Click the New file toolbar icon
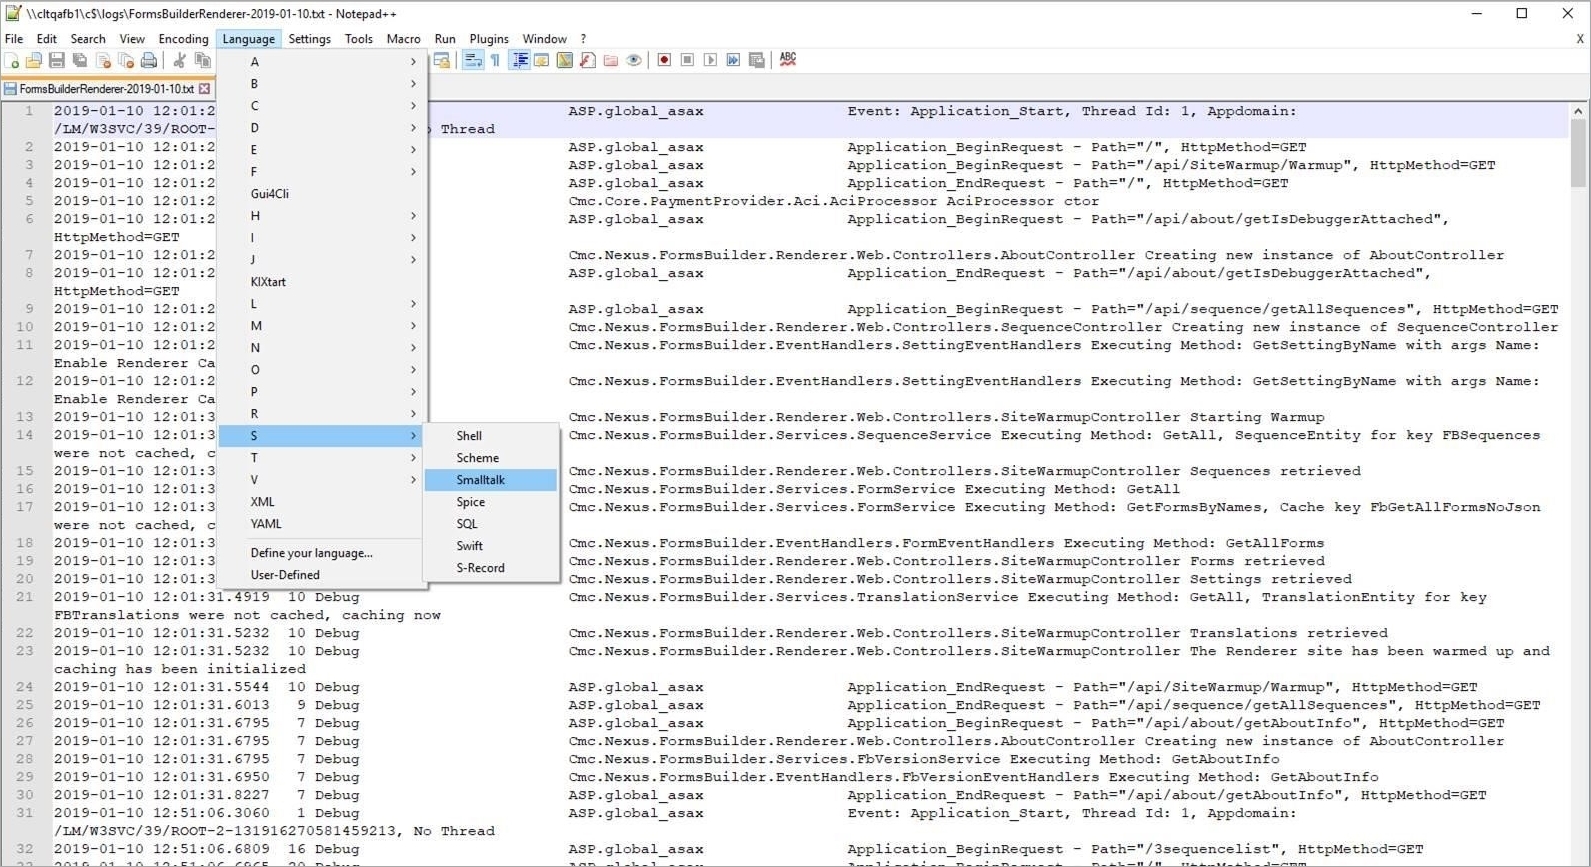 click(11, 61)
